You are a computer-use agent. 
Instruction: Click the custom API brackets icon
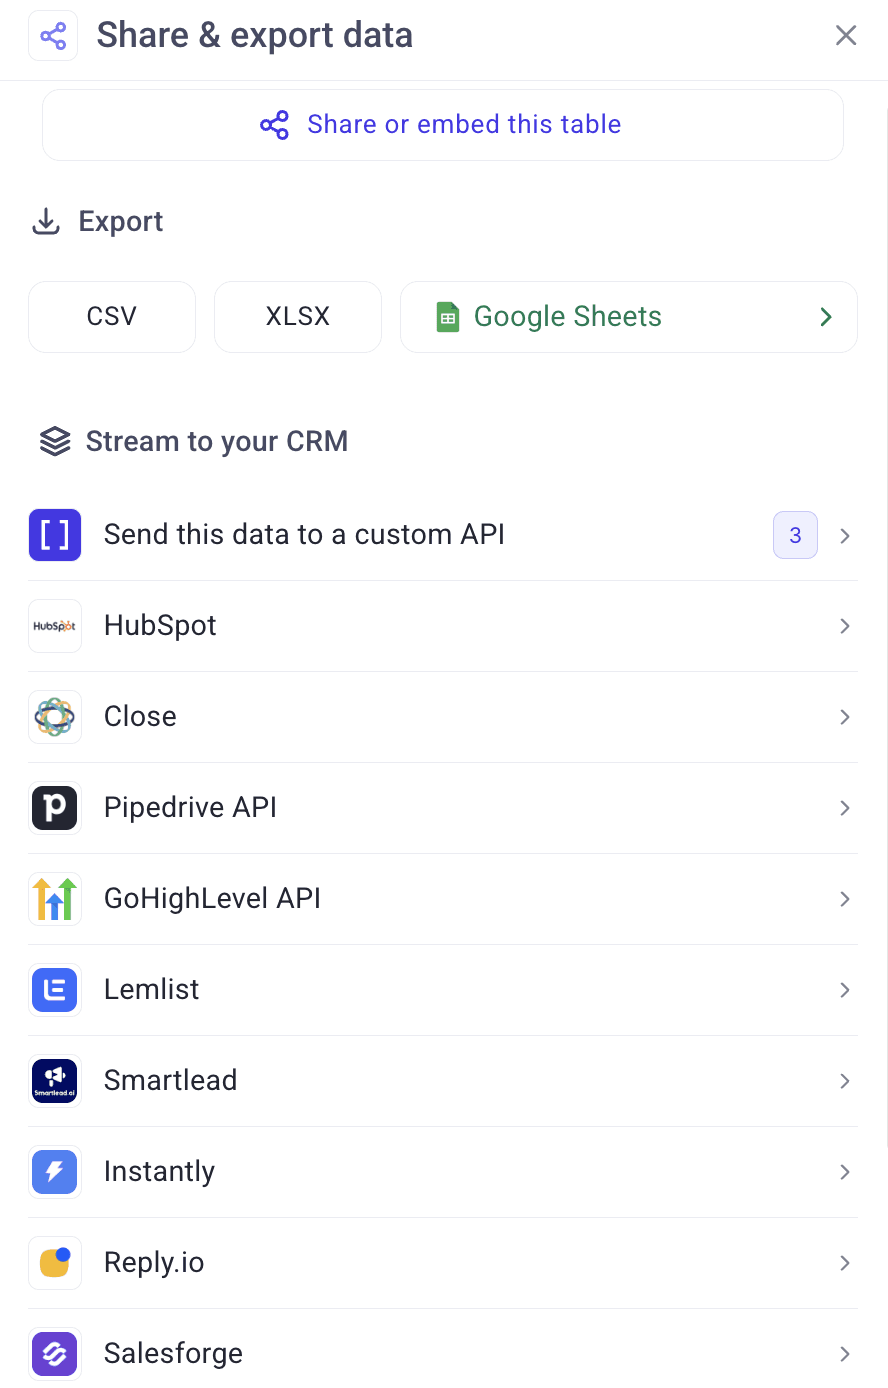click(55, 534)
